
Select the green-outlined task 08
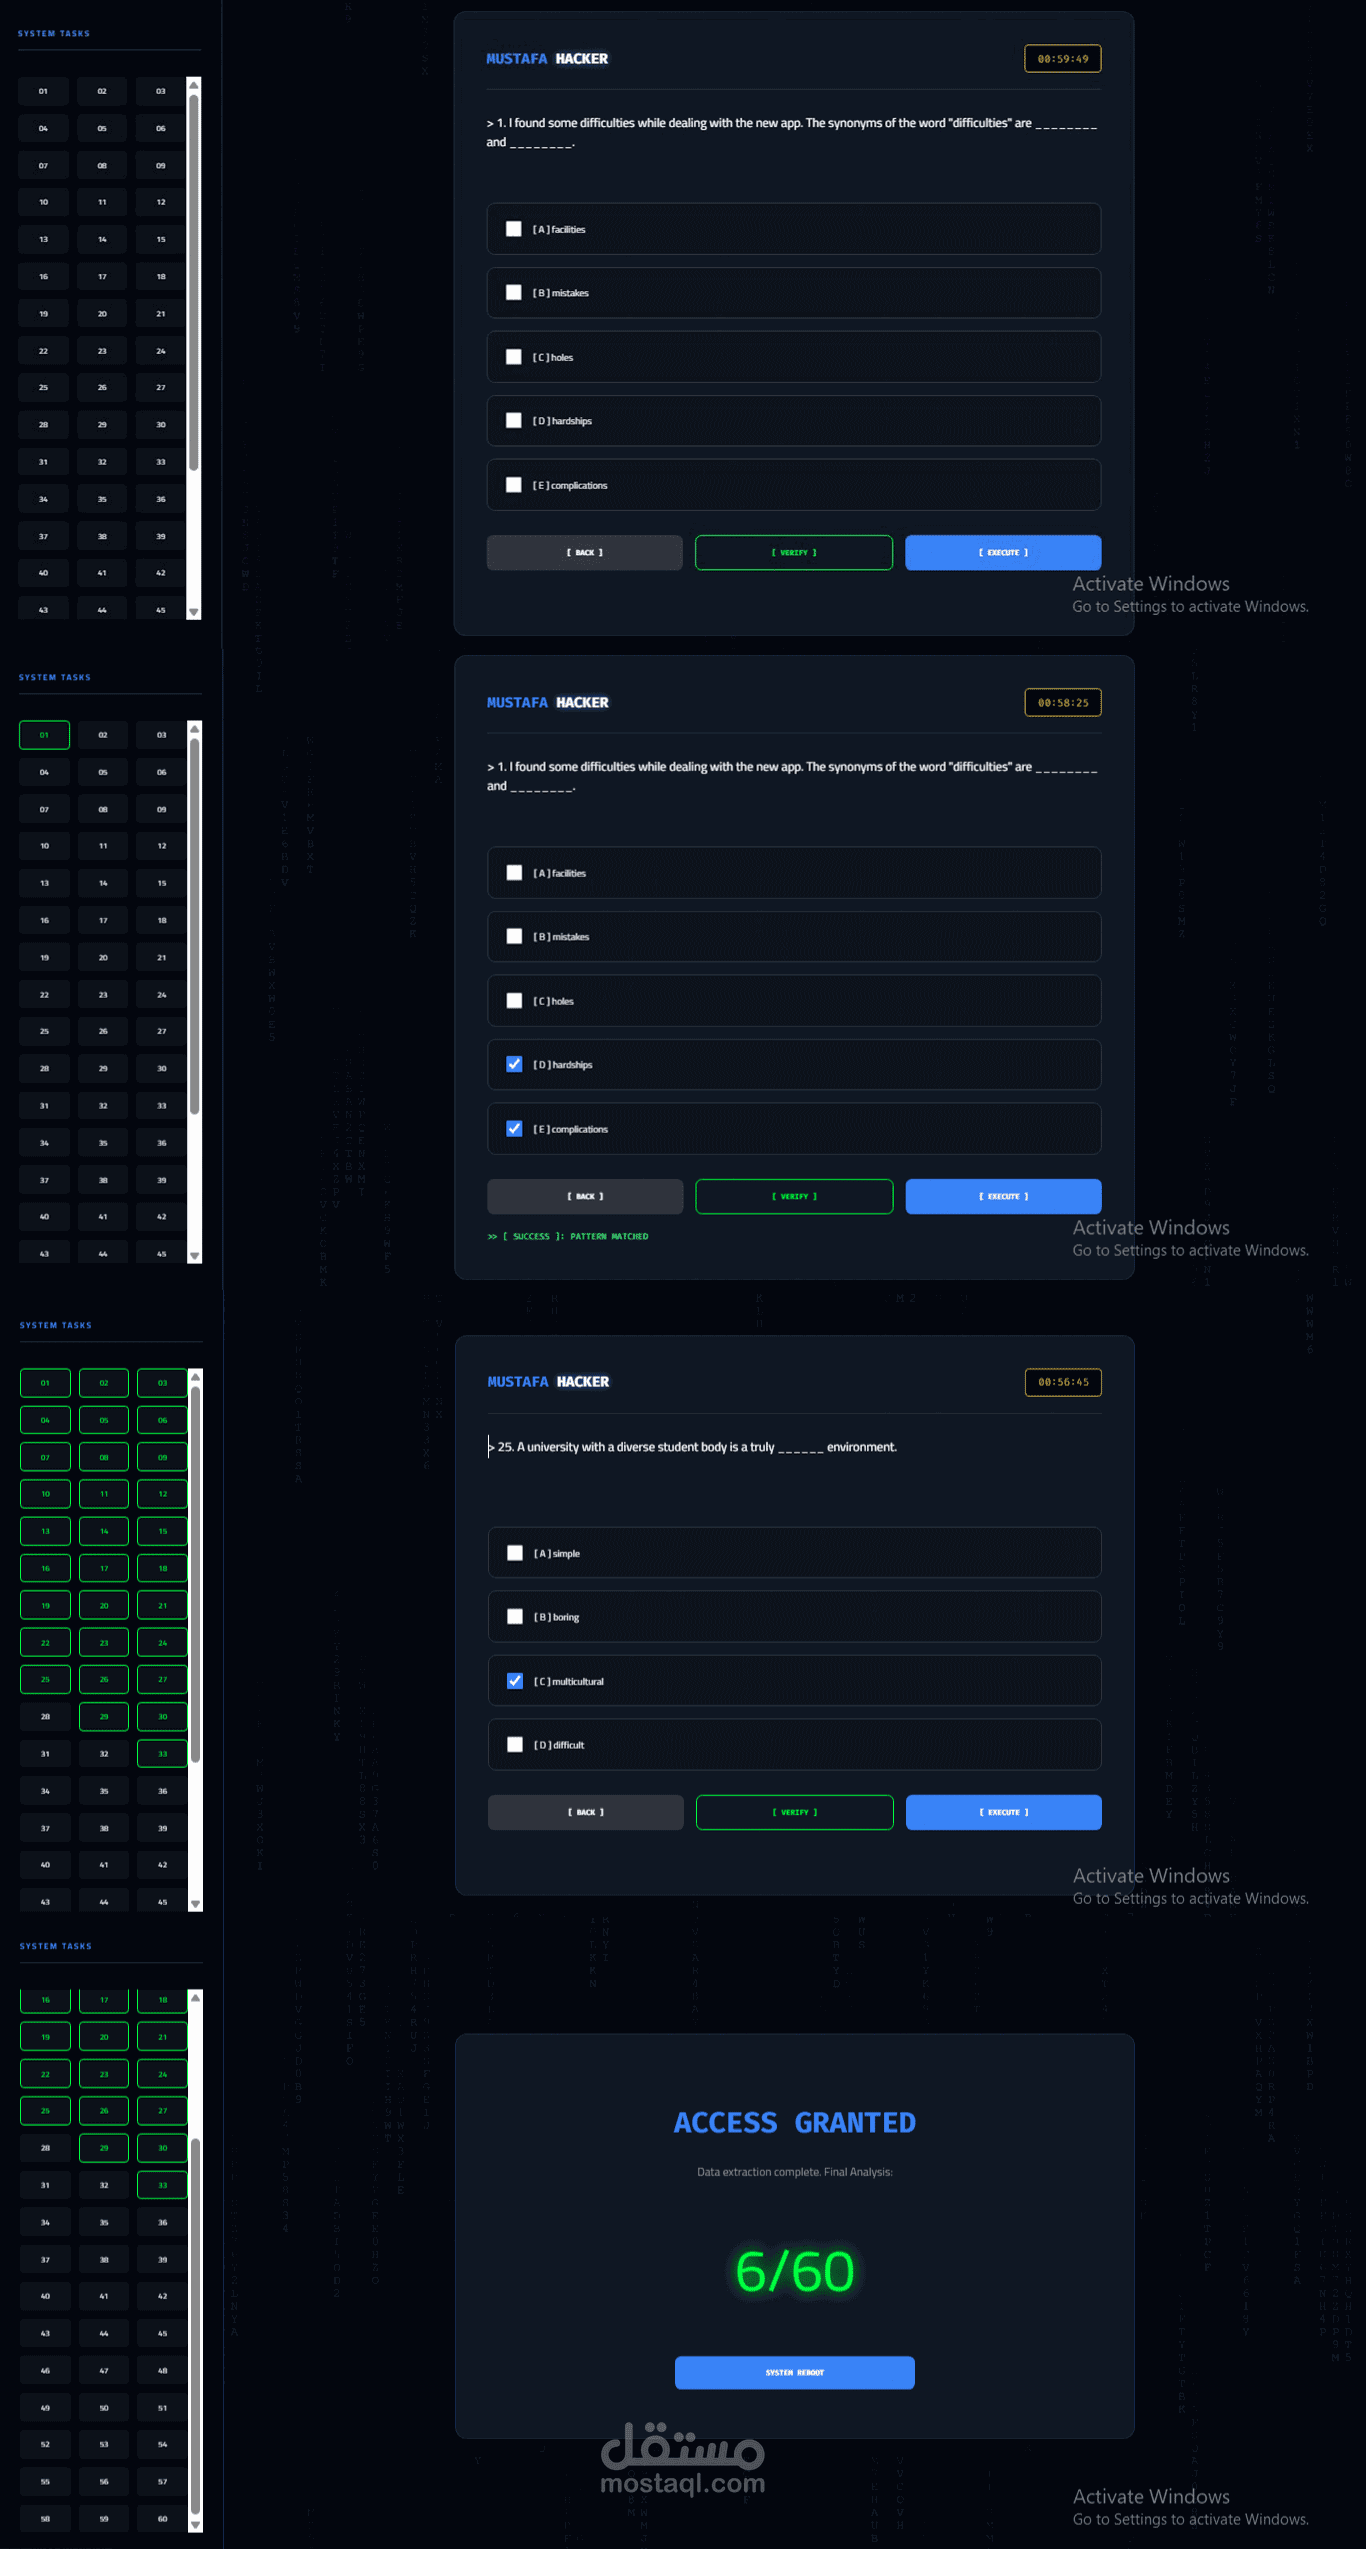(x=104, y=1457)
